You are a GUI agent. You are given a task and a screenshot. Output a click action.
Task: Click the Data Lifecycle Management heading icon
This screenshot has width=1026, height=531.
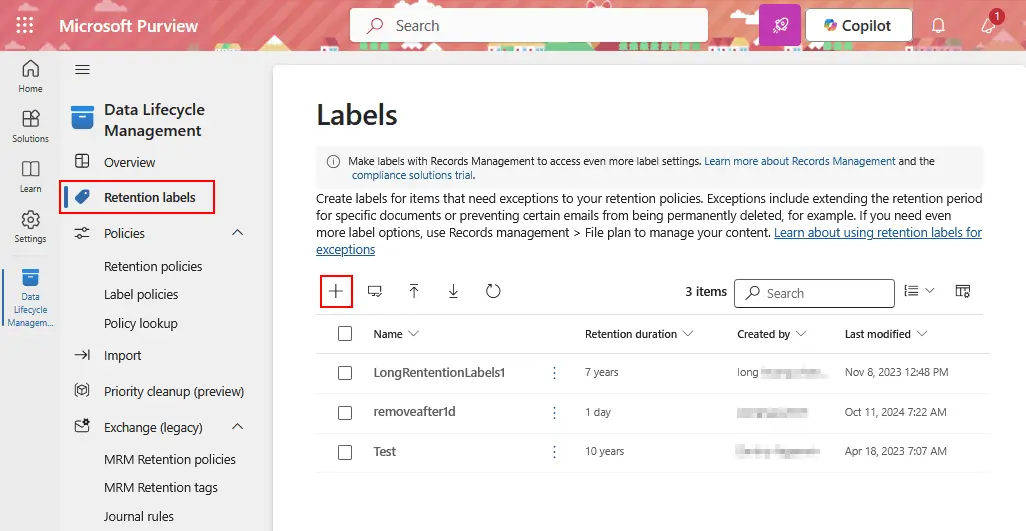click(82, 118)
